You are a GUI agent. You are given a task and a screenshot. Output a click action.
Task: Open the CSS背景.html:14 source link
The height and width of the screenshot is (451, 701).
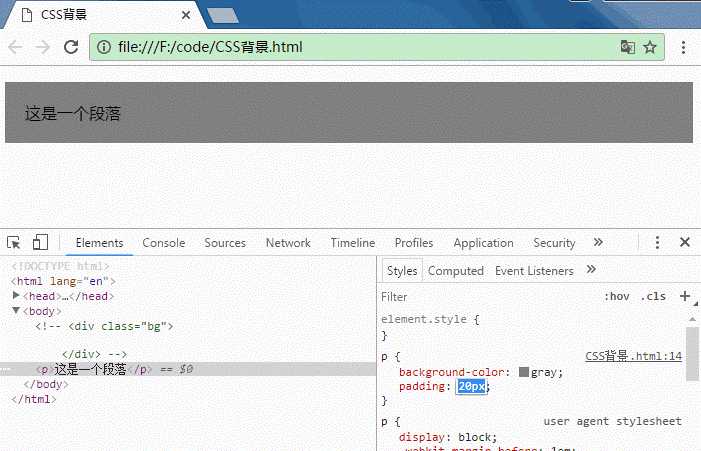point(633,356)
